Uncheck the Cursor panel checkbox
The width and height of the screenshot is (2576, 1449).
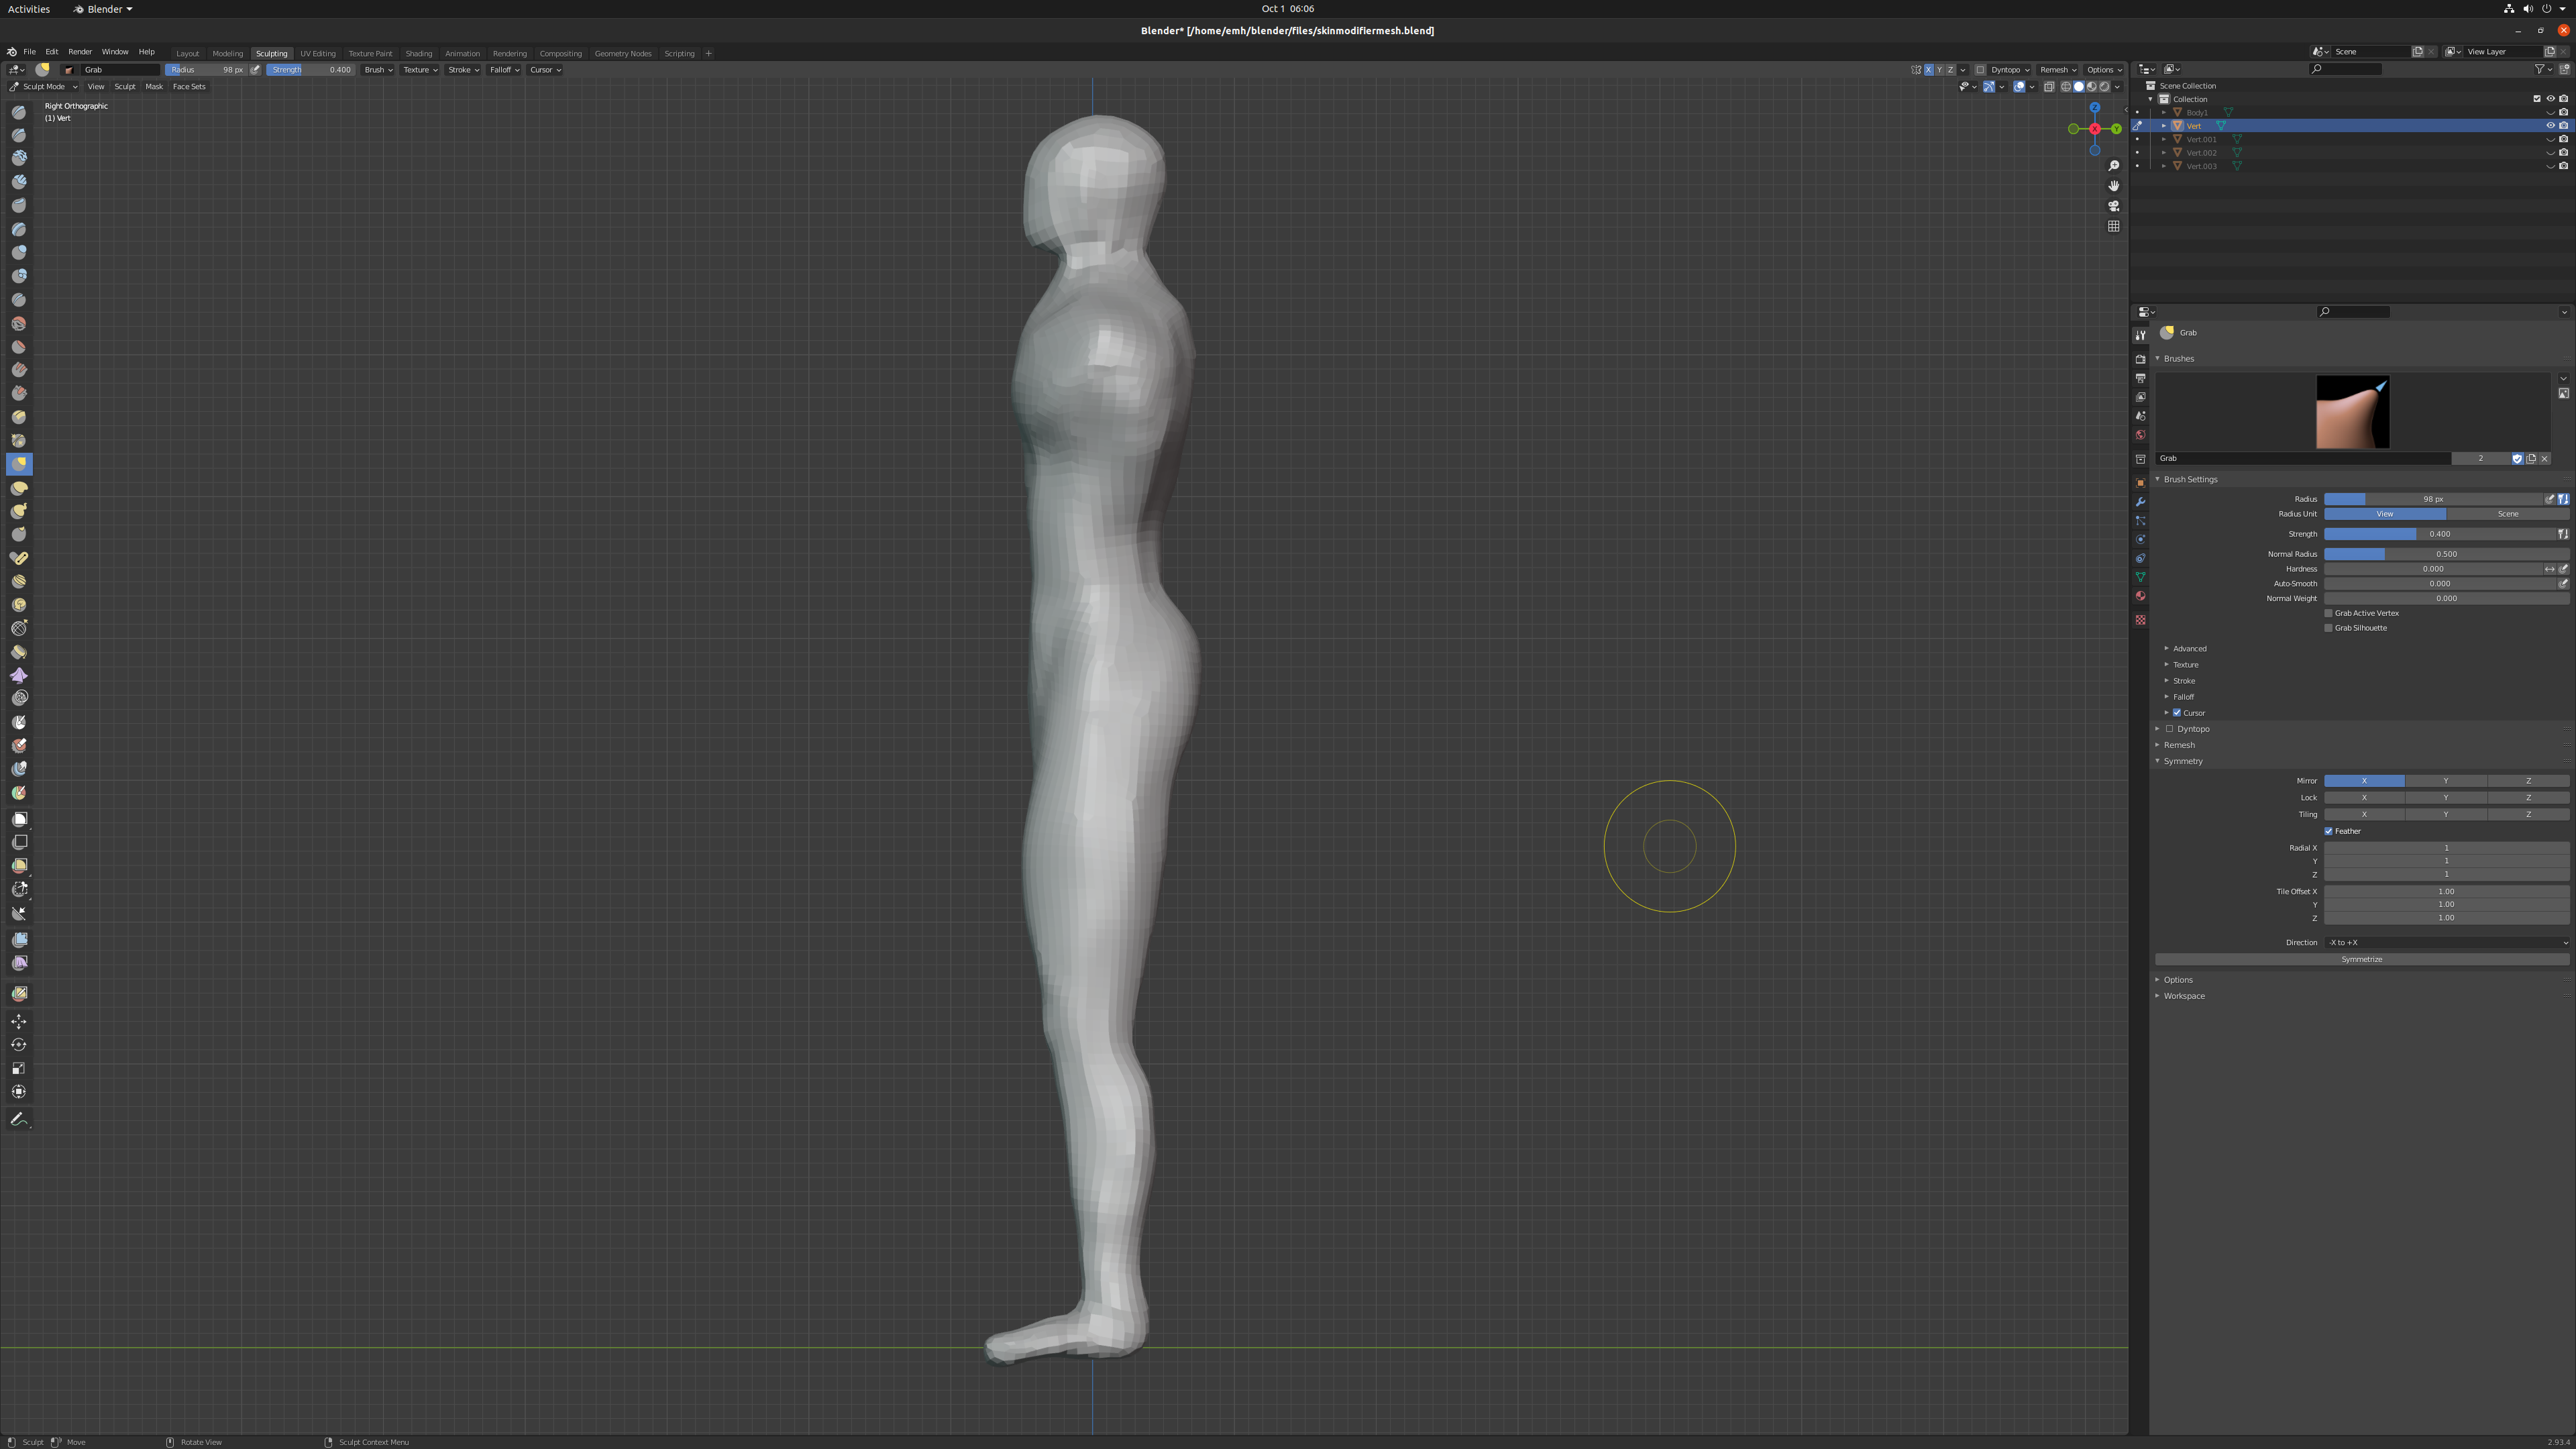(2176, 713)
